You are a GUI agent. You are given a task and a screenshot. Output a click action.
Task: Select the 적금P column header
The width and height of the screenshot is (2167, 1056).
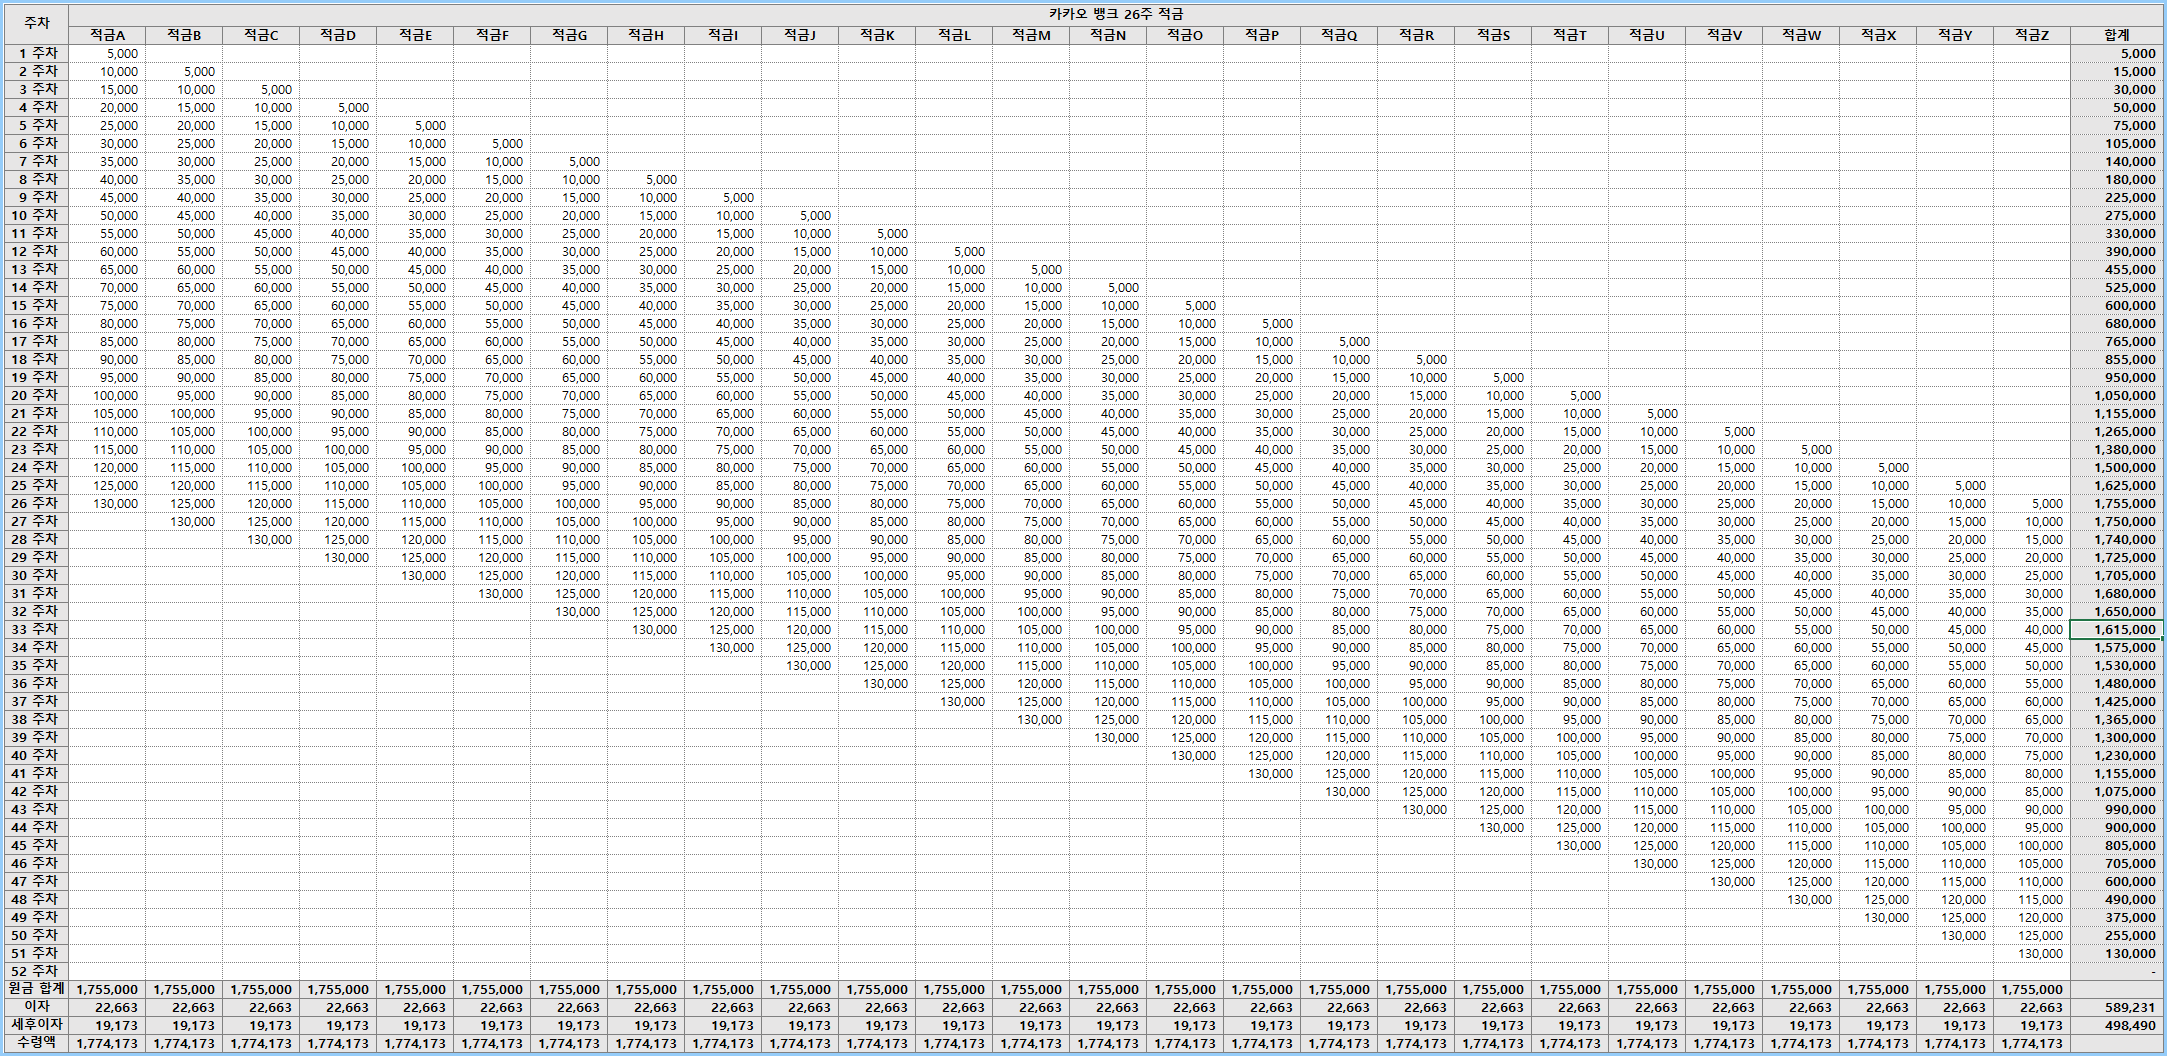[1262, 35]
